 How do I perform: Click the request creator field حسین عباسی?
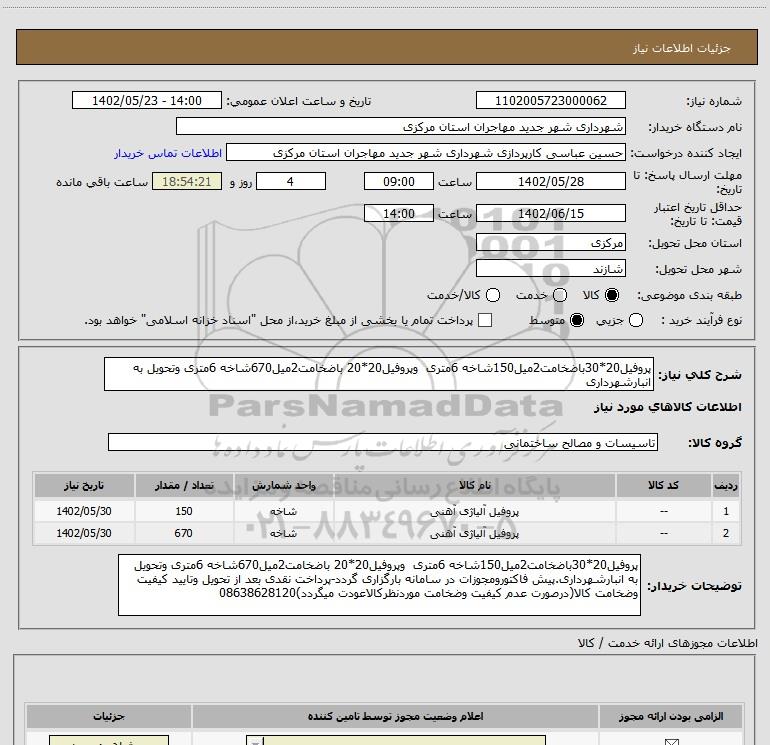click(426, 153)
